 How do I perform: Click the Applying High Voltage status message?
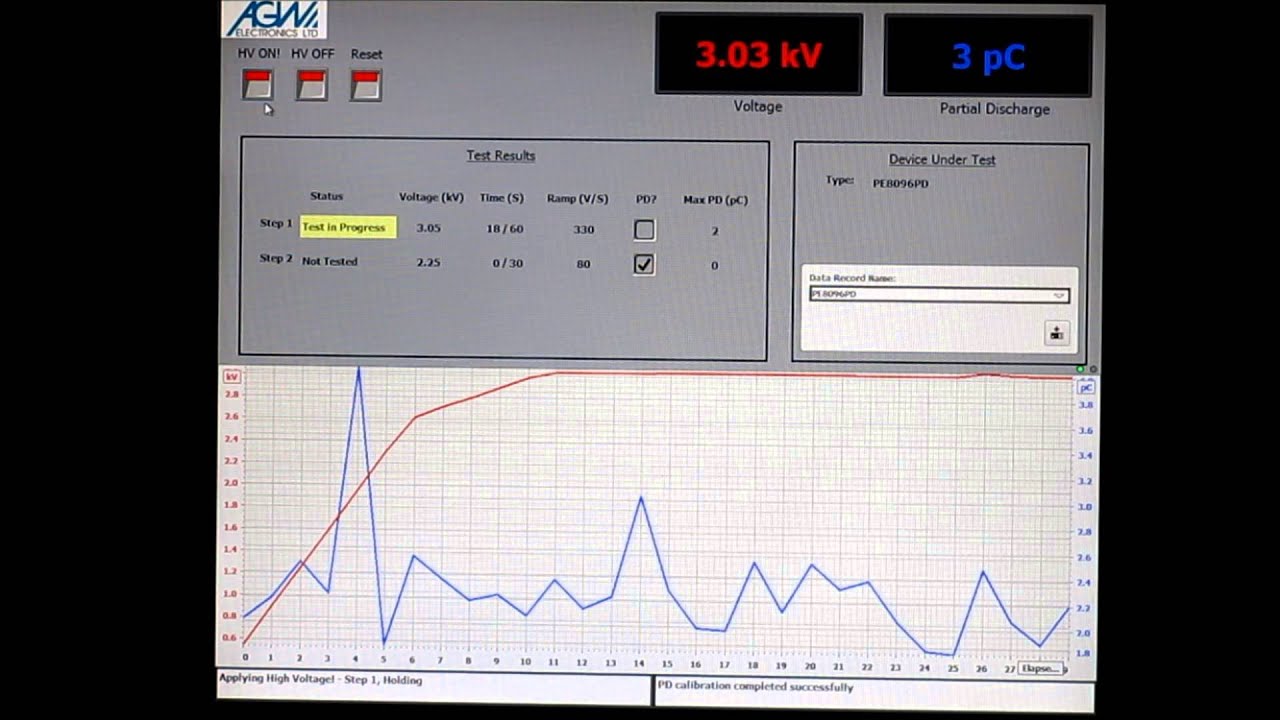pyautogui.click(x=320, y=680)
